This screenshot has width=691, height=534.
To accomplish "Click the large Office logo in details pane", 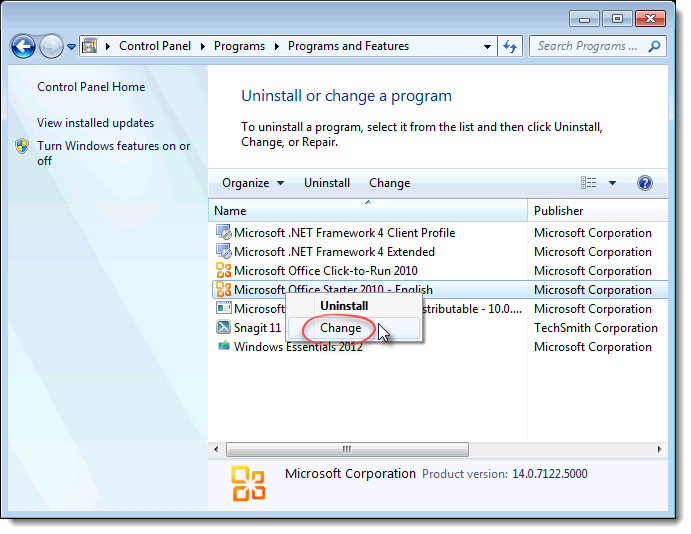I will click(x=248, y=484).
